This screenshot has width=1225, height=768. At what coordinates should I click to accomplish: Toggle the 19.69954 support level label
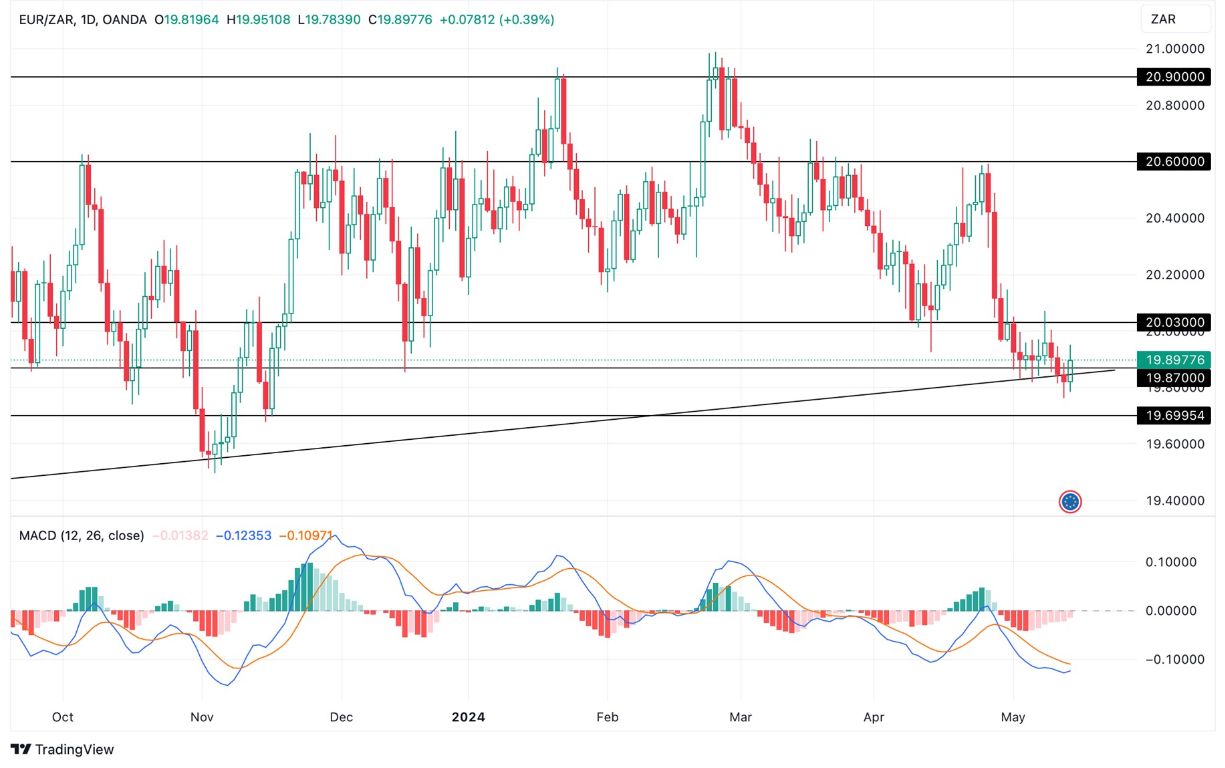tap(1172, 416)
